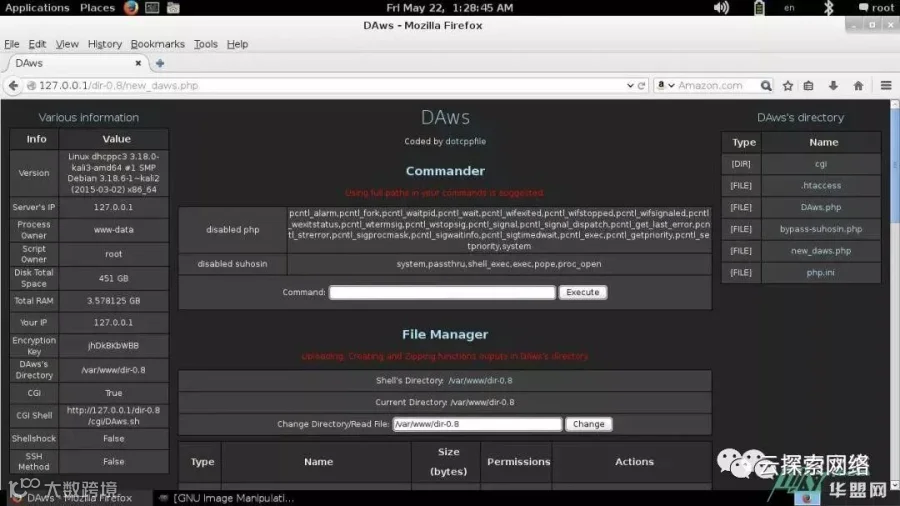Close the DAws tab with its x

138,63
